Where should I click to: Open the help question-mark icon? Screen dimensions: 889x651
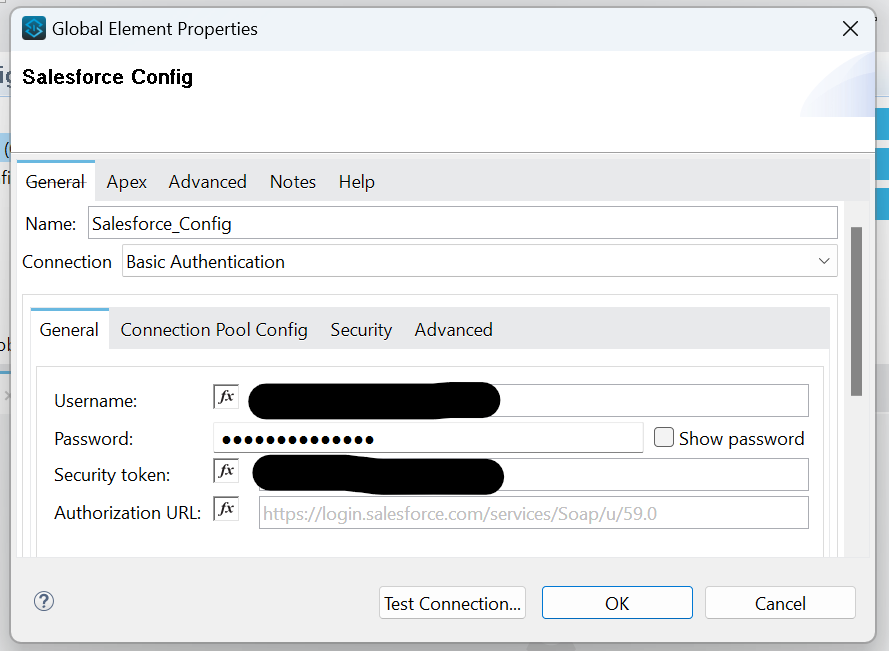[x=43, y=601]
